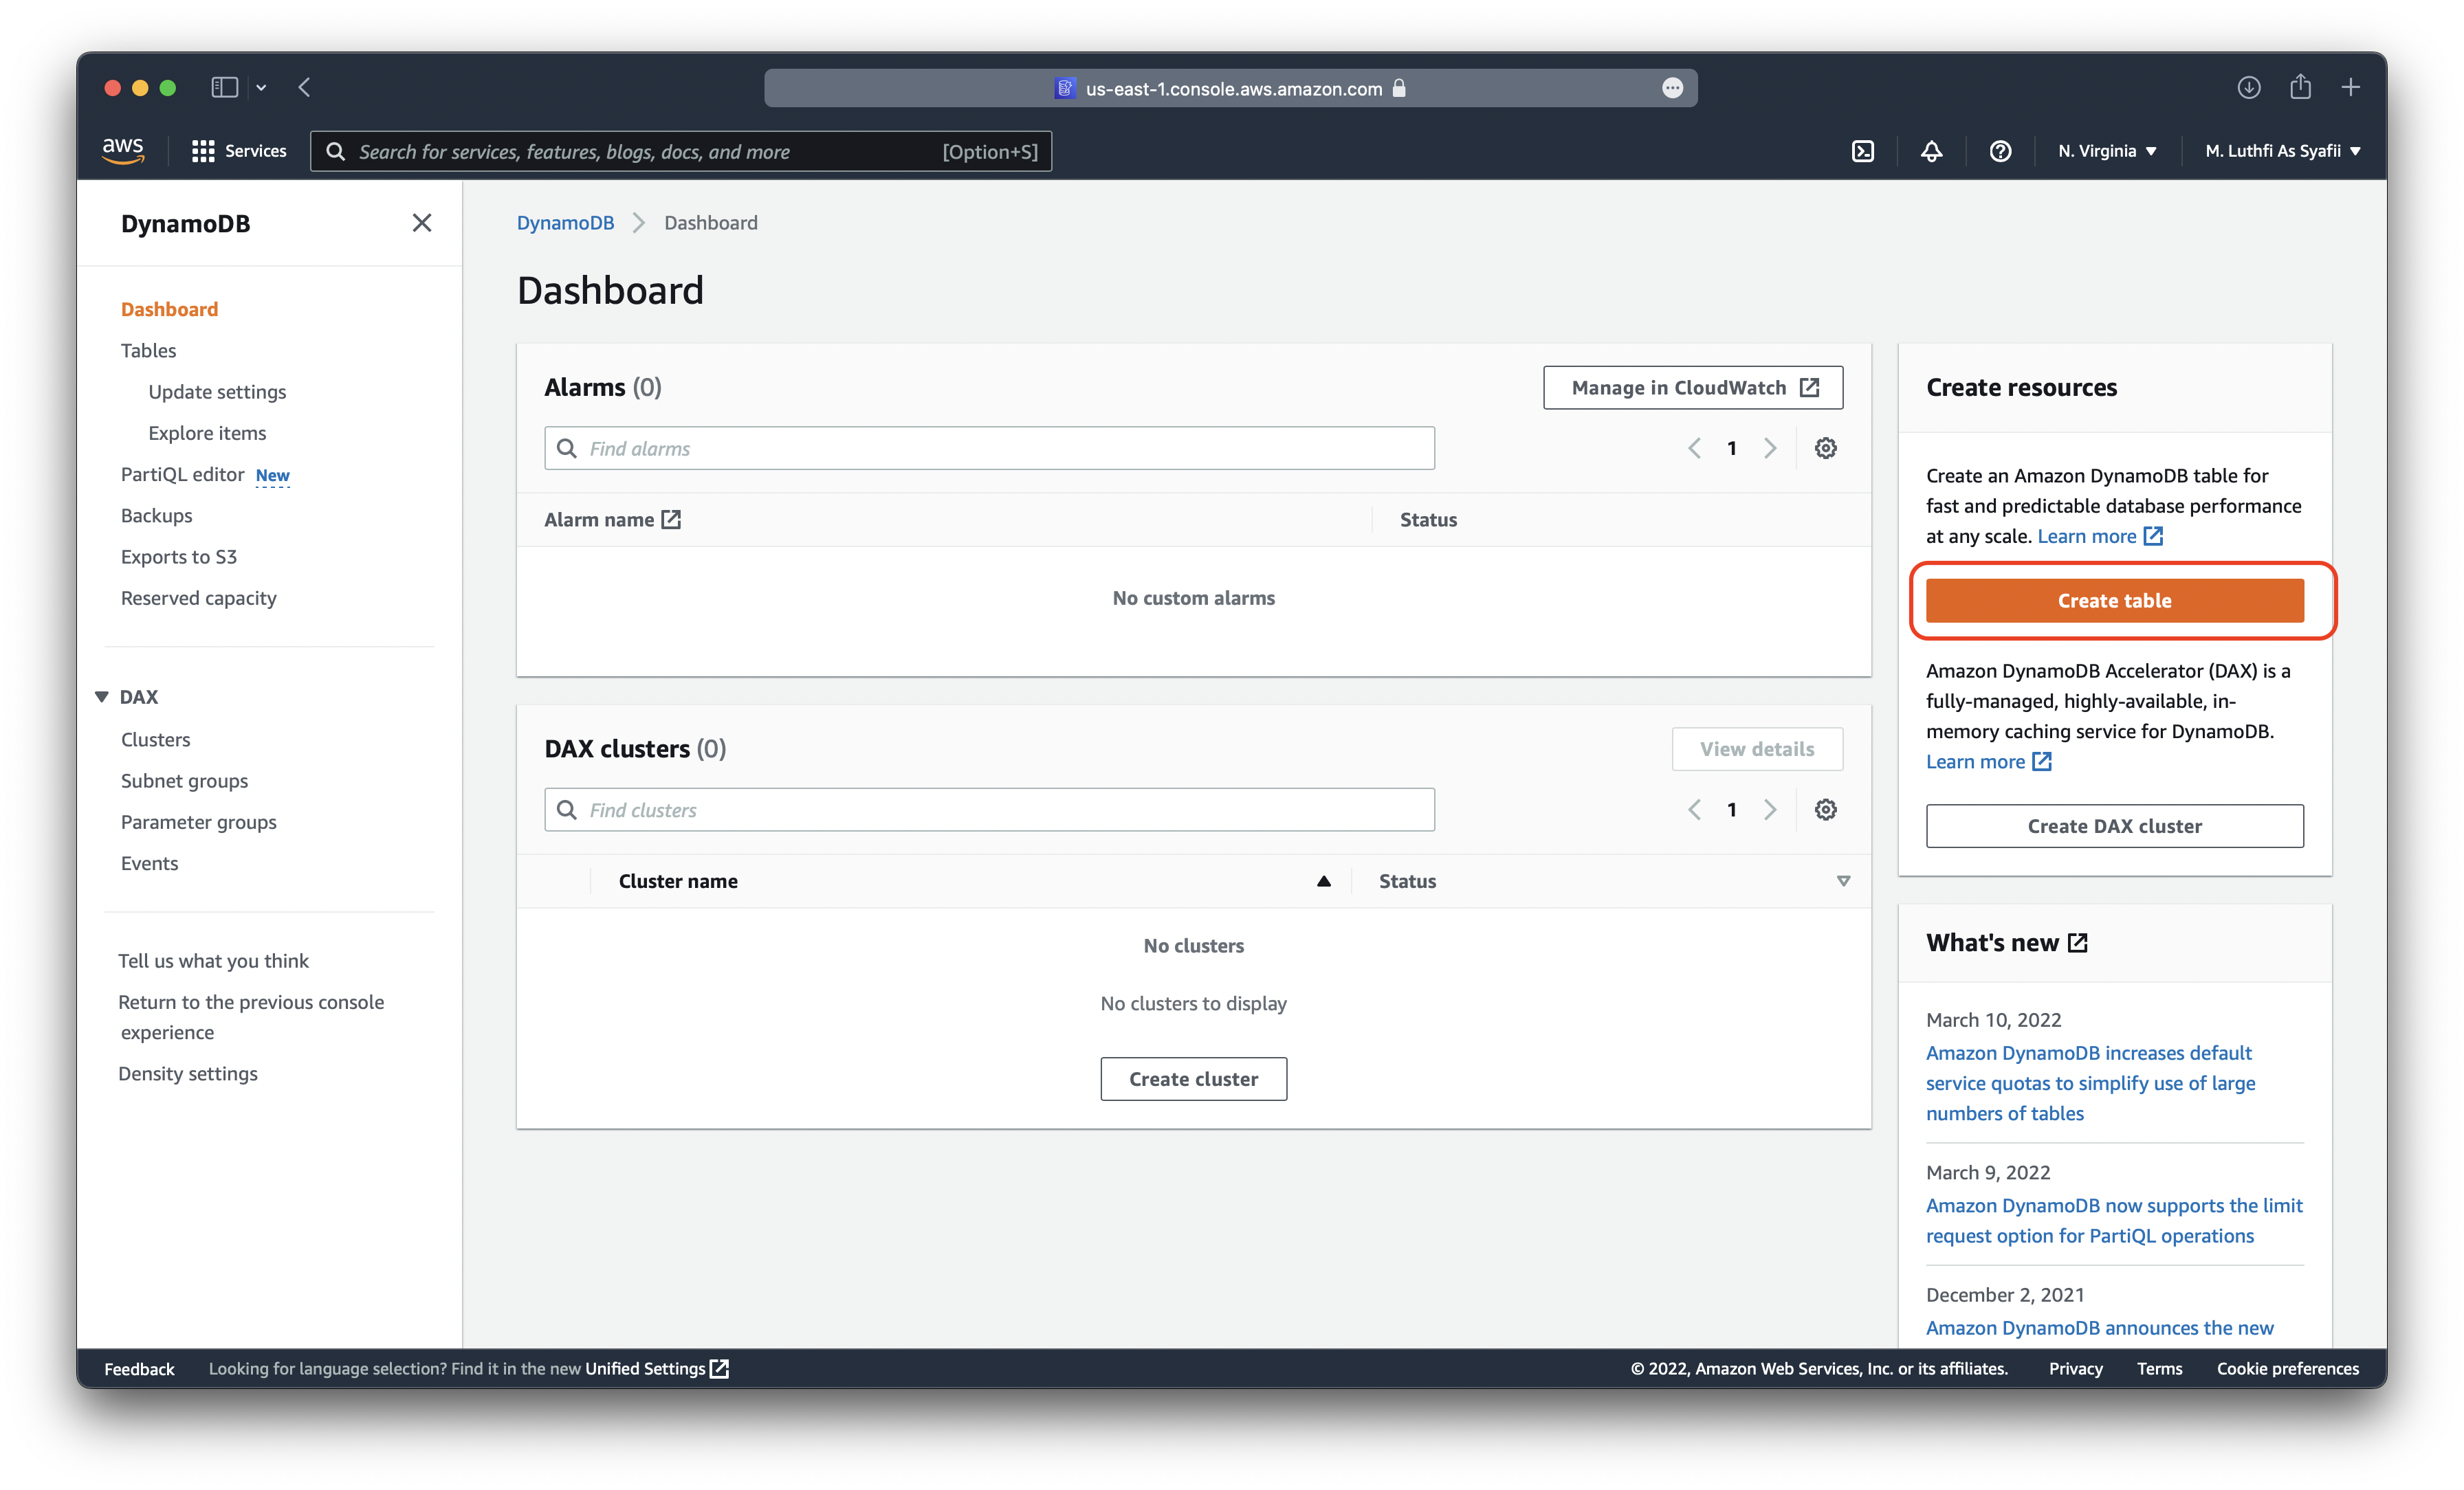Open Alarms table settings gear
This screenshot has width=2464, height=1490.
click(1825, 448)
